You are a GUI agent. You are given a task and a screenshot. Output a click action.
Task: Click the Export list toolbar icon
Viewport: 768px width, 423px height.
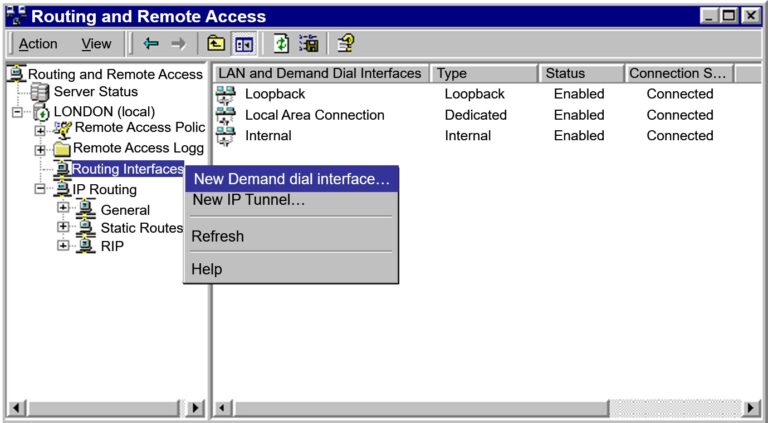coord(309,44)
